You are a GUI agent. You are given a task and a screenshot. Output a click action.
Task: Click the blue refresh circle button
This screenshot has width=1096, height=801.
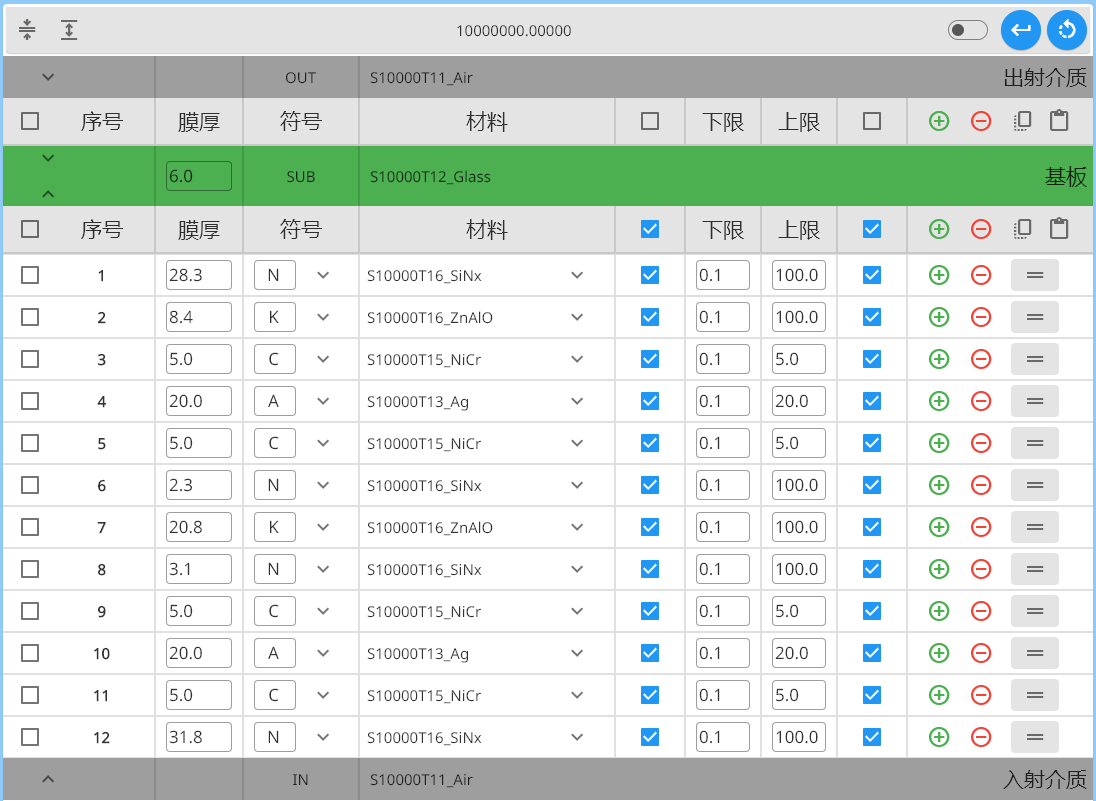[x=1066, y=30]
